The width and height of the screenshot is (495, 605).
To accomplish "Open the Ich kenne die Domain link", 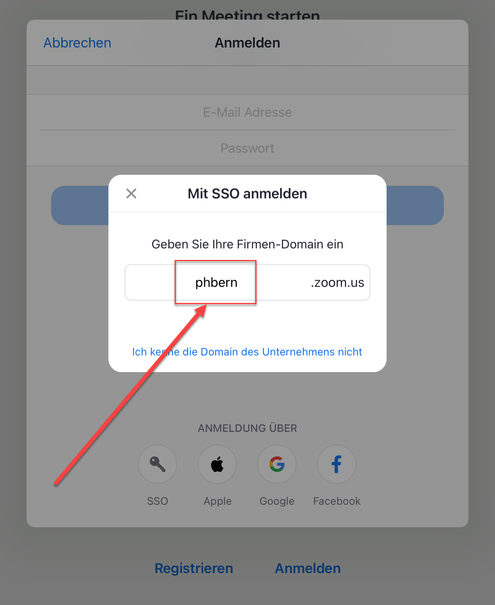I will (247, 352).
